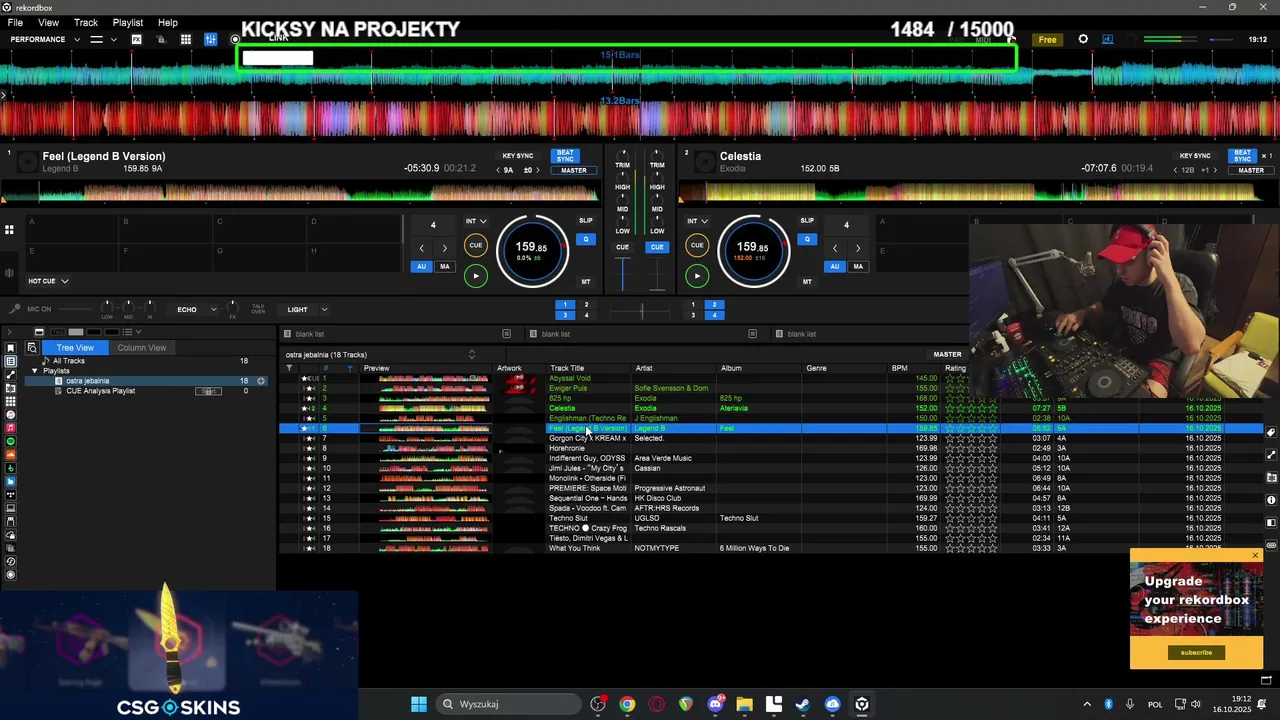Viewport: 1280px width, 720px height.
Task: Open the Collection icon in sidebar
Action: pyautogui.click(x=11, y=361)
